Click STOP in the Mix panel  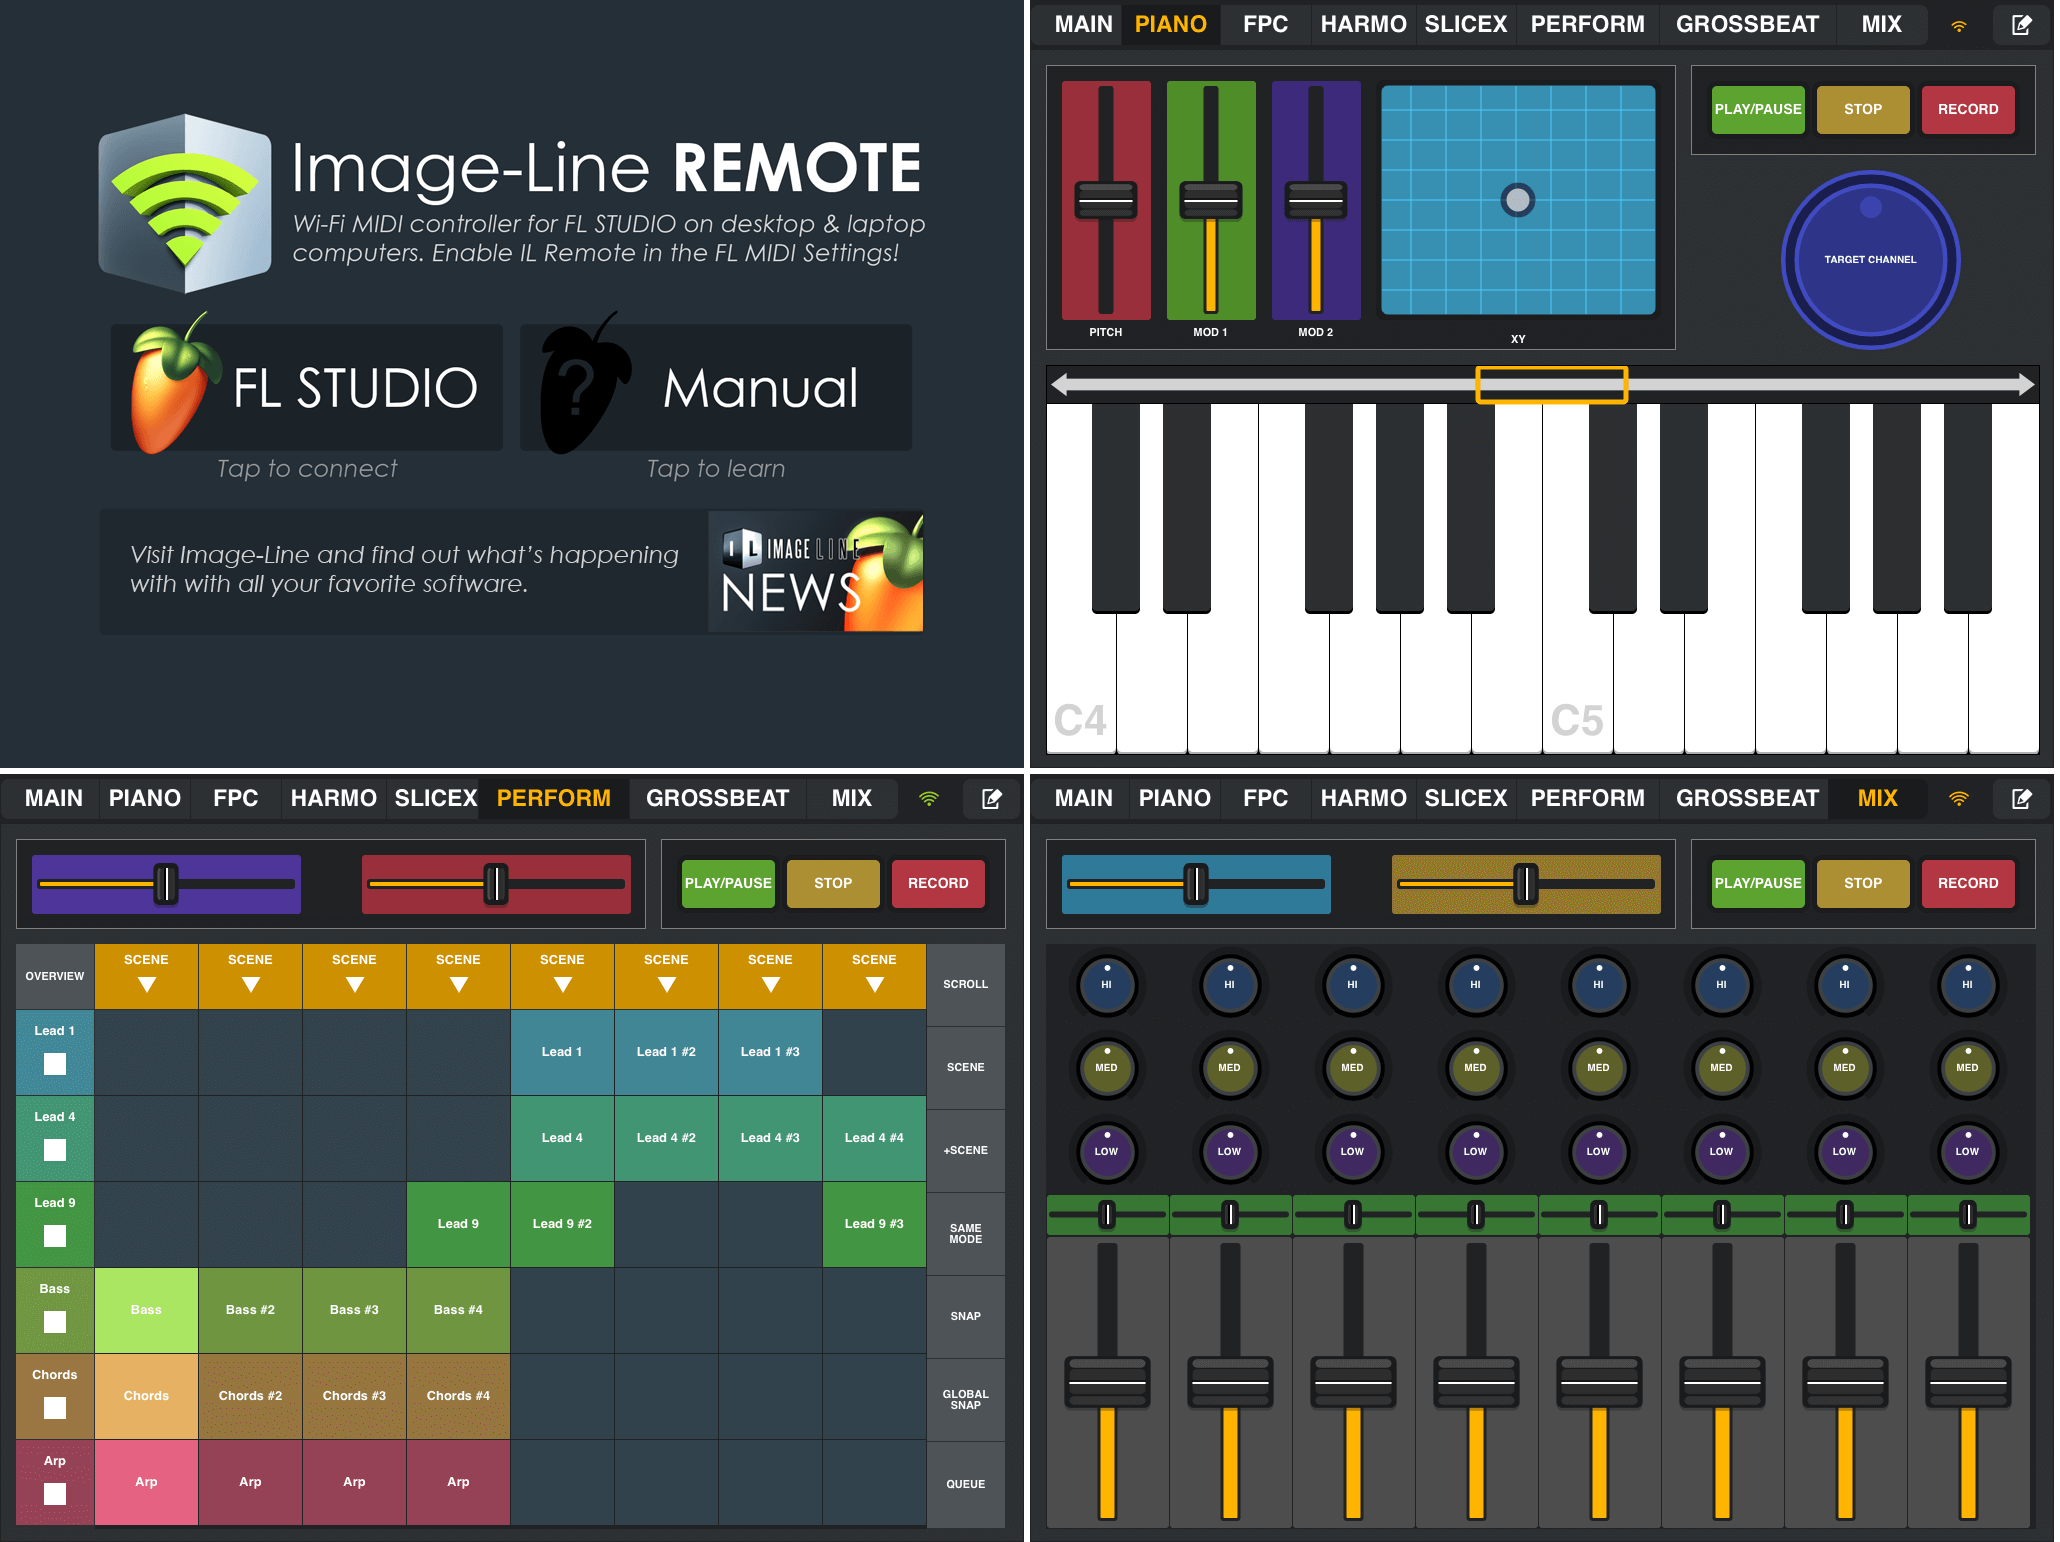pos(1862,884)
